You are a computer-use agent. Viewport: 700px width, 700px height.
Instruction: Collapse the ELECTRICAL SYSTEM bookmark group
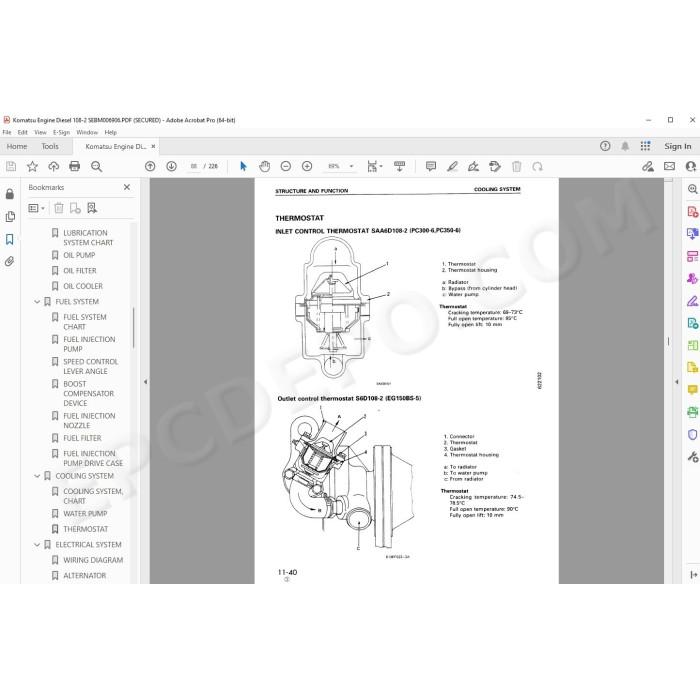coord(38,545)
